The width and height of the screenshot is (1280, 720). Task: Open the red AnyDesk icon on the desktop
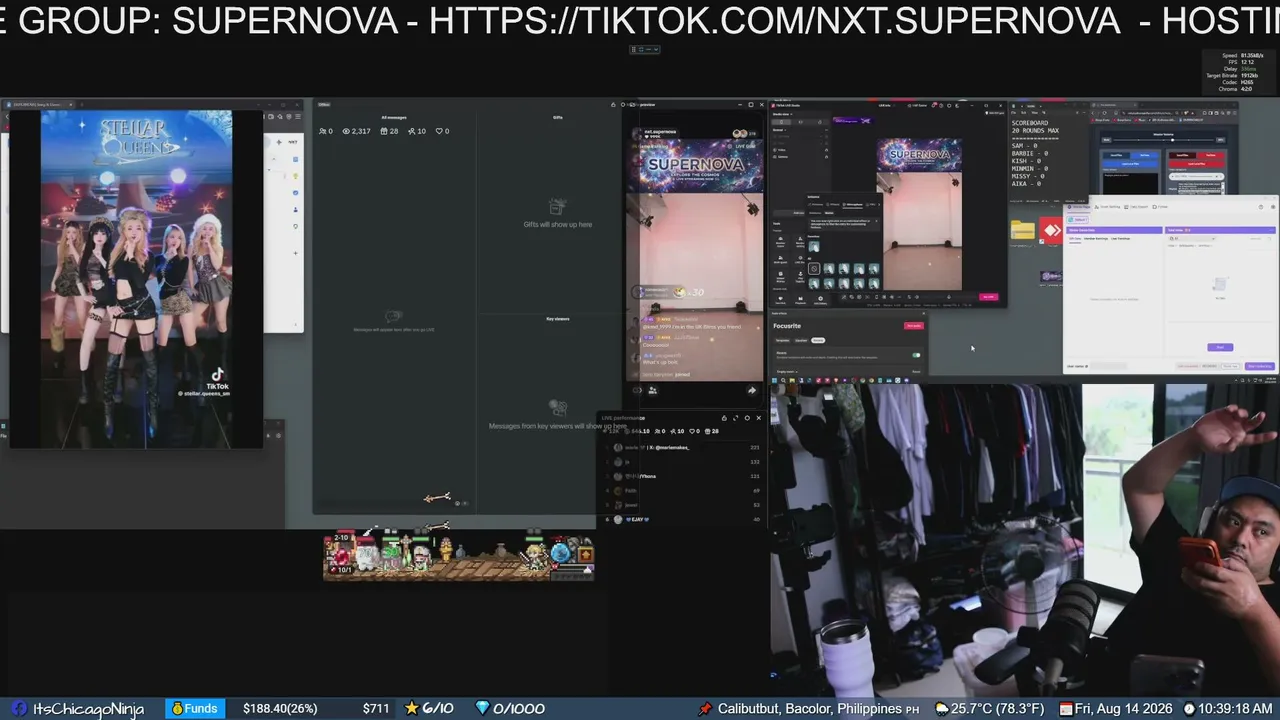coord(1050,230)
